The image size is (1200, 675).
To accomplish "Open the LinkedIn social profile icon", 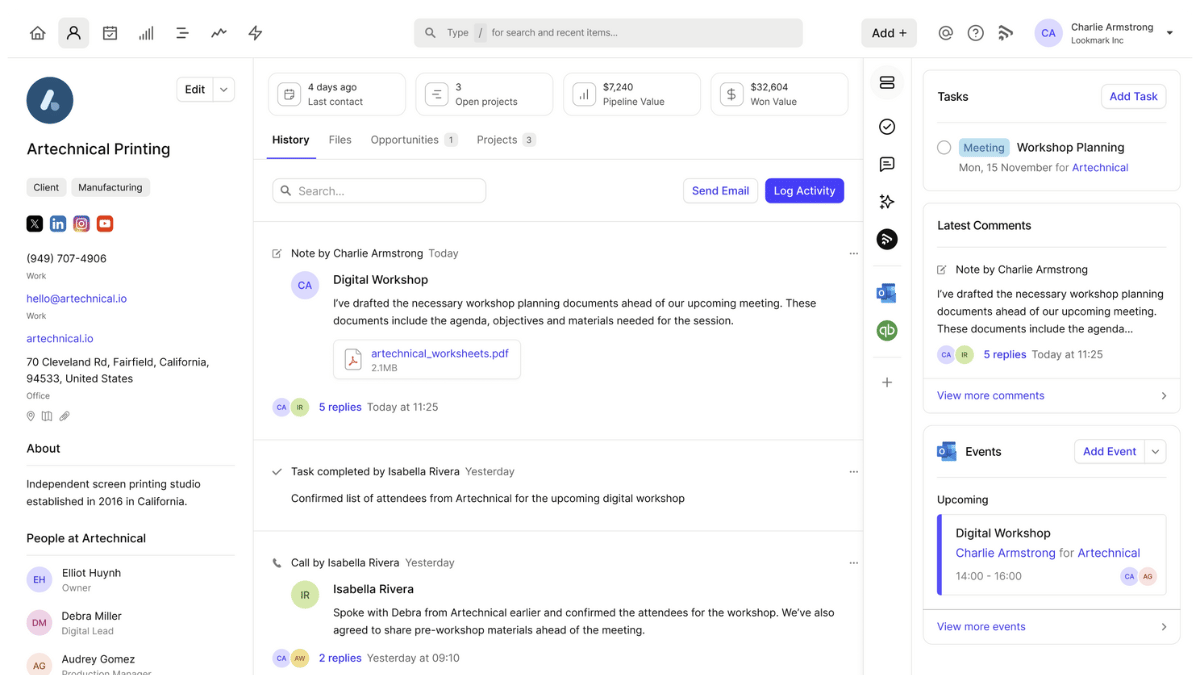I will tap(58, 224).
